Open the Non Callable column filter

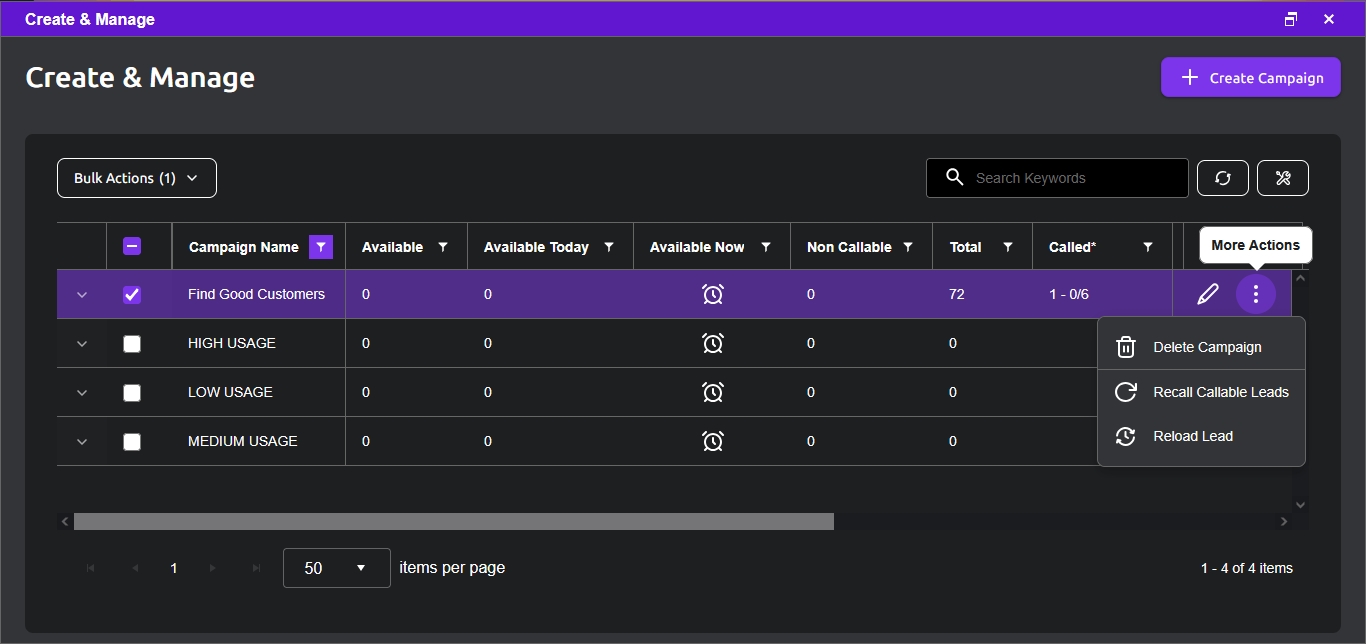coord(908,247)
